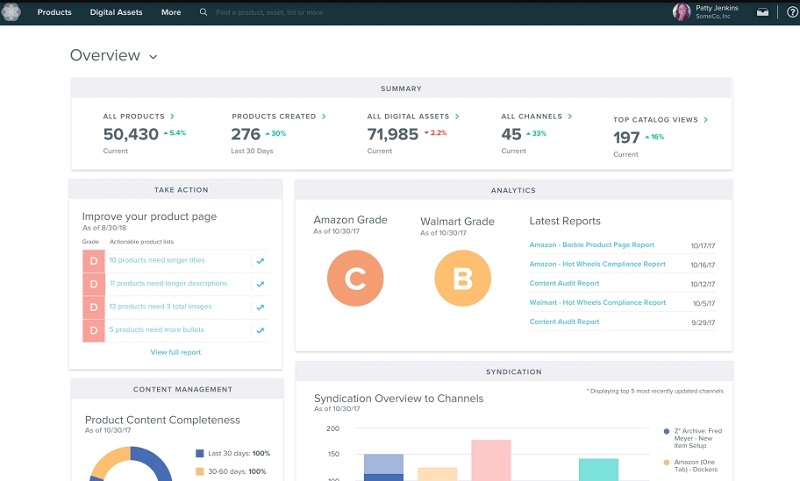800x481 pixels.
Task: Click View full report link
Action: click(176, 352)
